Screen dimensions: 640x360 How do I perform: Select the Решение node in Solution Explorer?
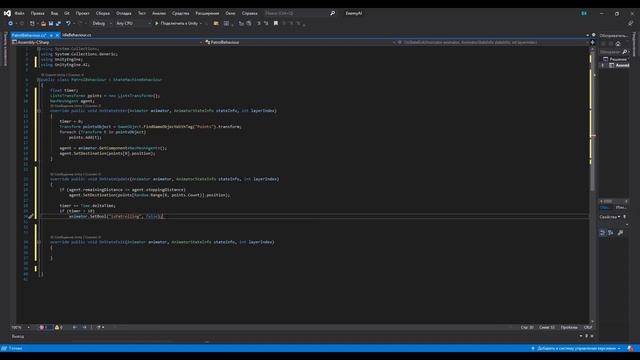point(616,59)
